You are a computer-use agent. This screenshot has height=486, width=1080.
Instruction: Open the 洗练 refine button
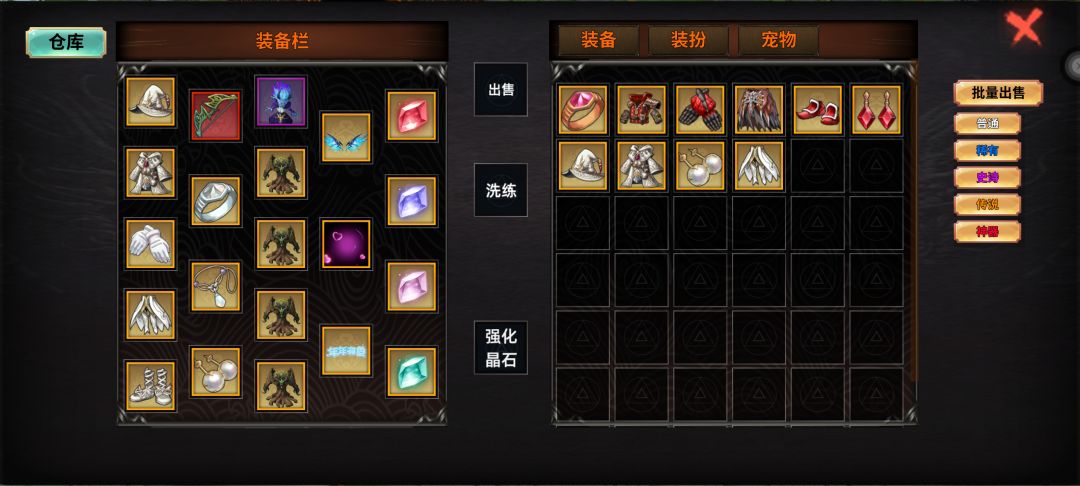coord(501,190)
